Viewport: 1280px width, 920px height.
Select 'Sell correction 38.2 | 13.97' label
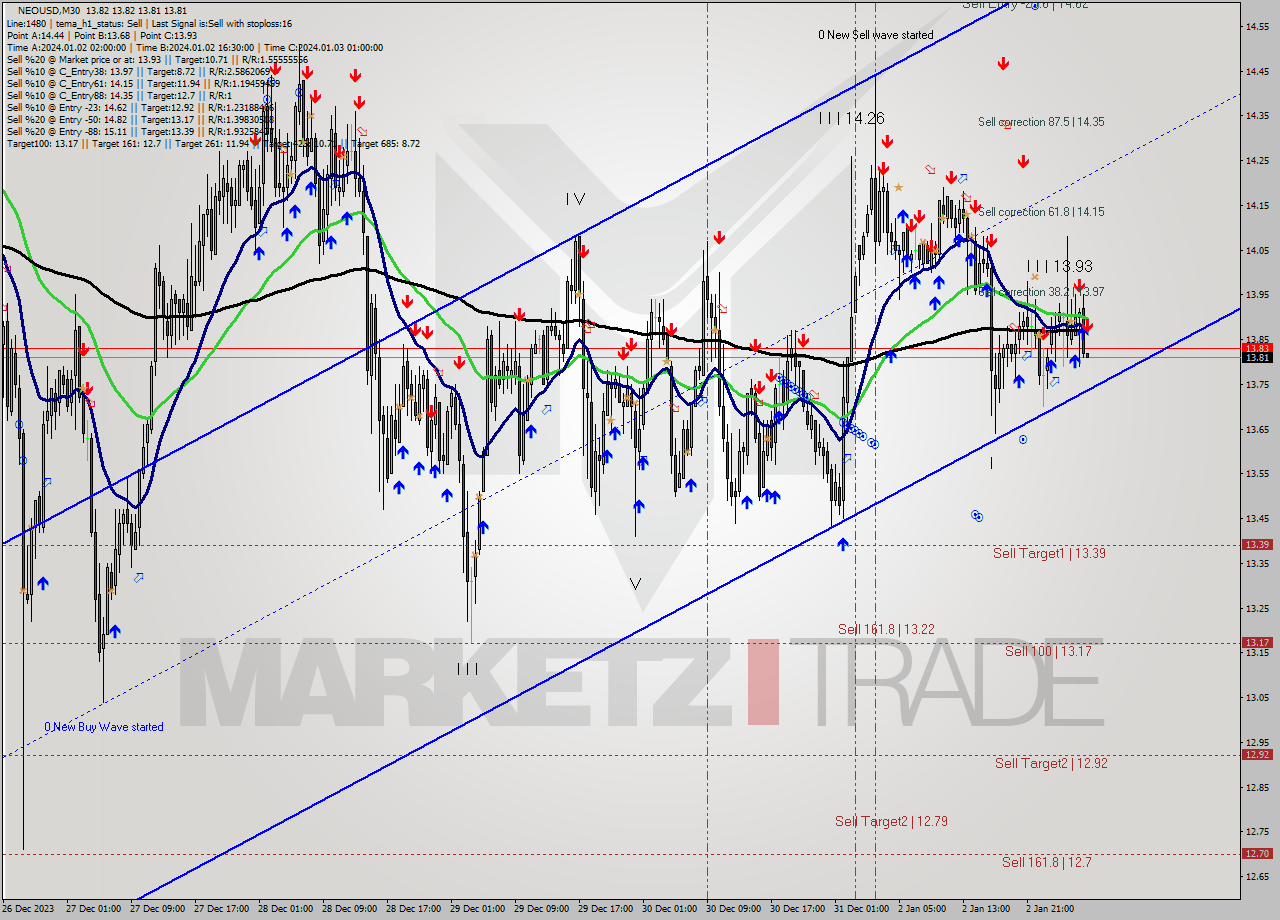tap(1041, 292)
